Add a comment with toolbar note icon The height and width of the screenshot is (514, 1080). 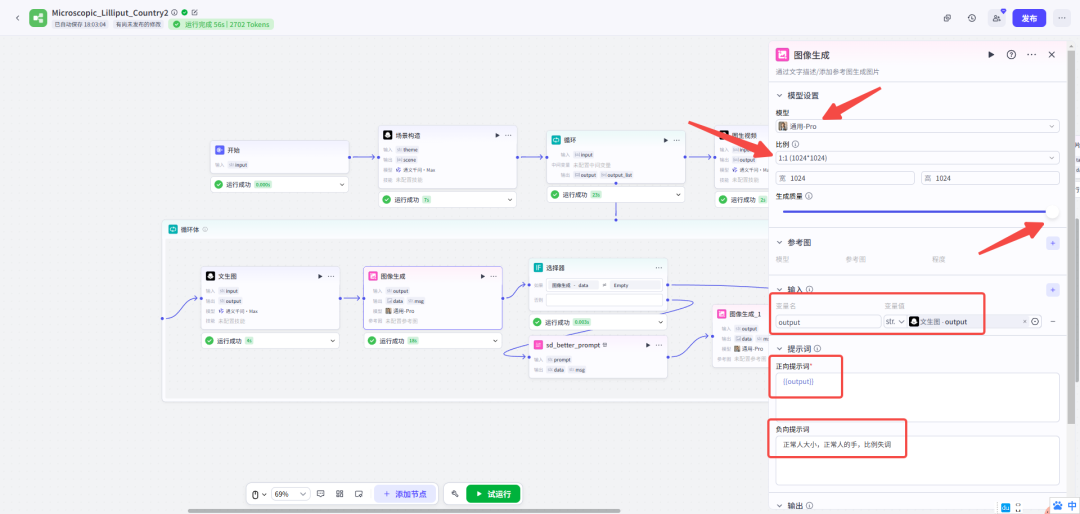(x=320, y=494)
